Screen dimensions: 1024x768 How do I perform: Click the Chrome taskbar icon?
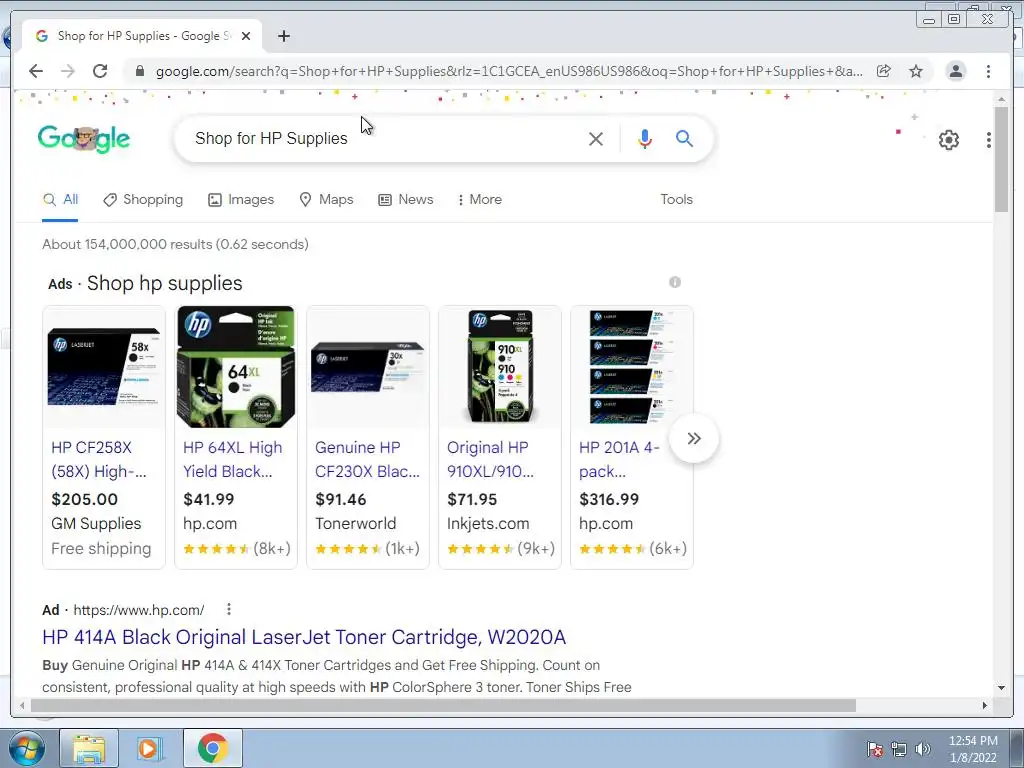point(213,748)
